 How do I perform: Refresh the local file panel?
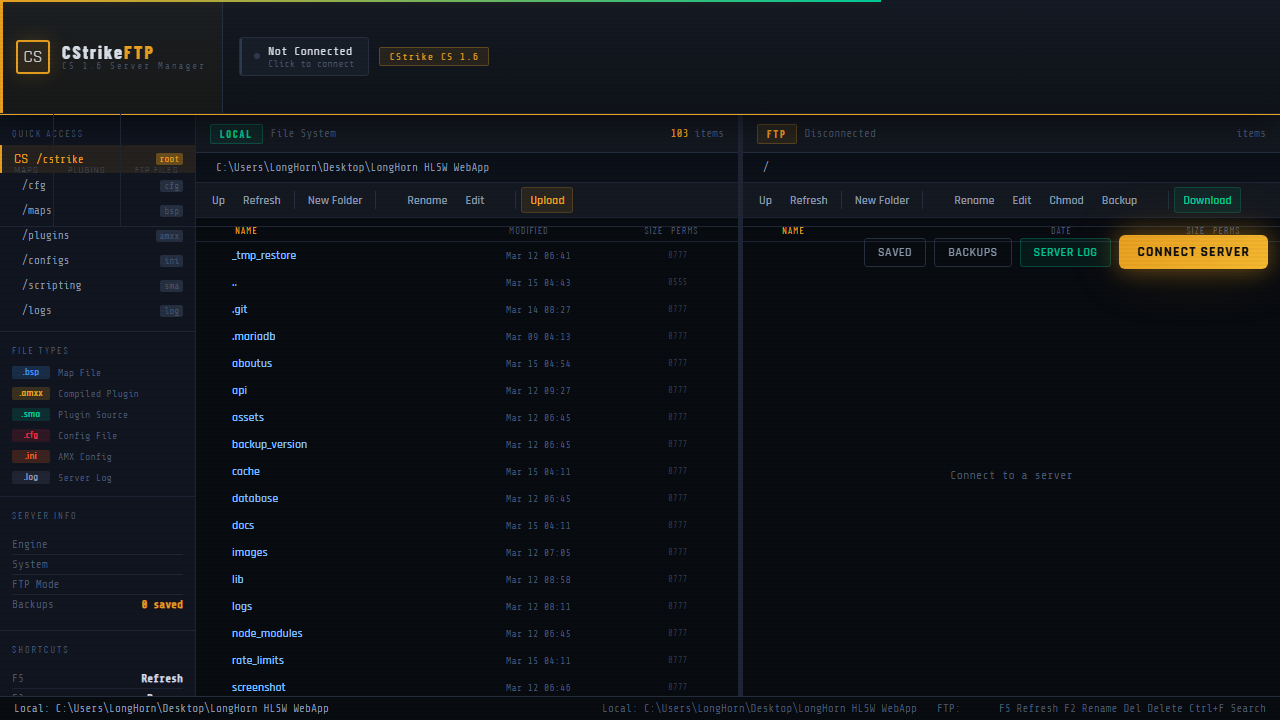(x=262, y=200)
